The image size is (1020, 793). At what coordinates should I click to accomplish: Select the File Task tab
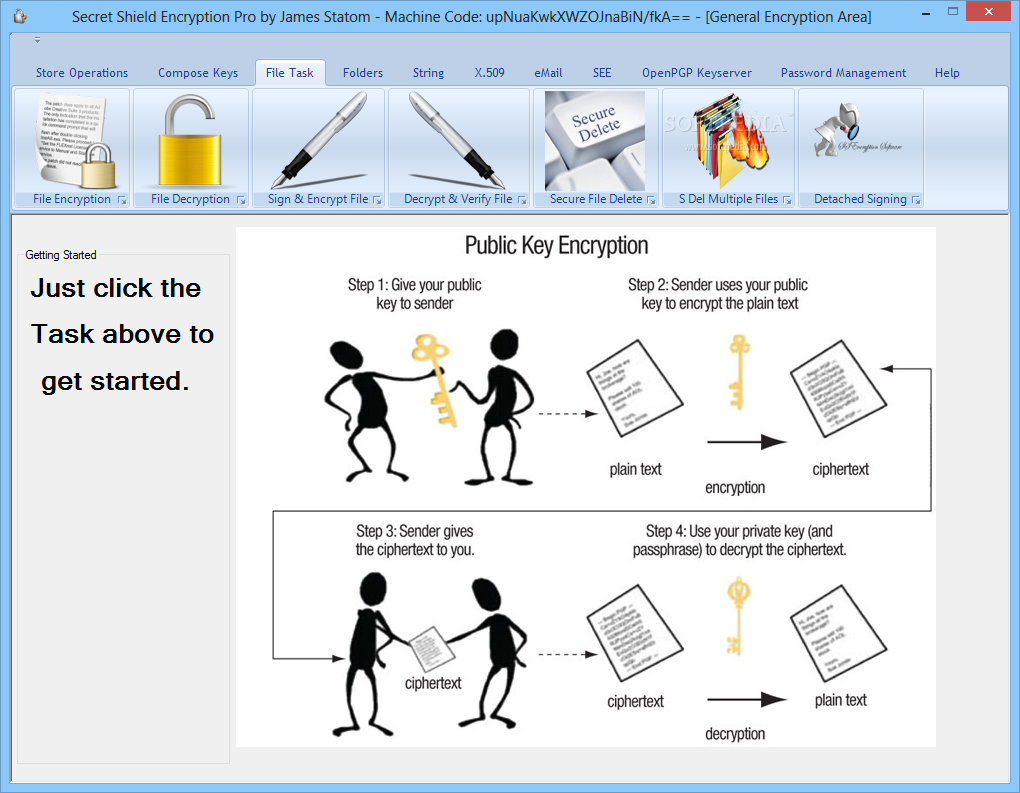click(289, 73)
